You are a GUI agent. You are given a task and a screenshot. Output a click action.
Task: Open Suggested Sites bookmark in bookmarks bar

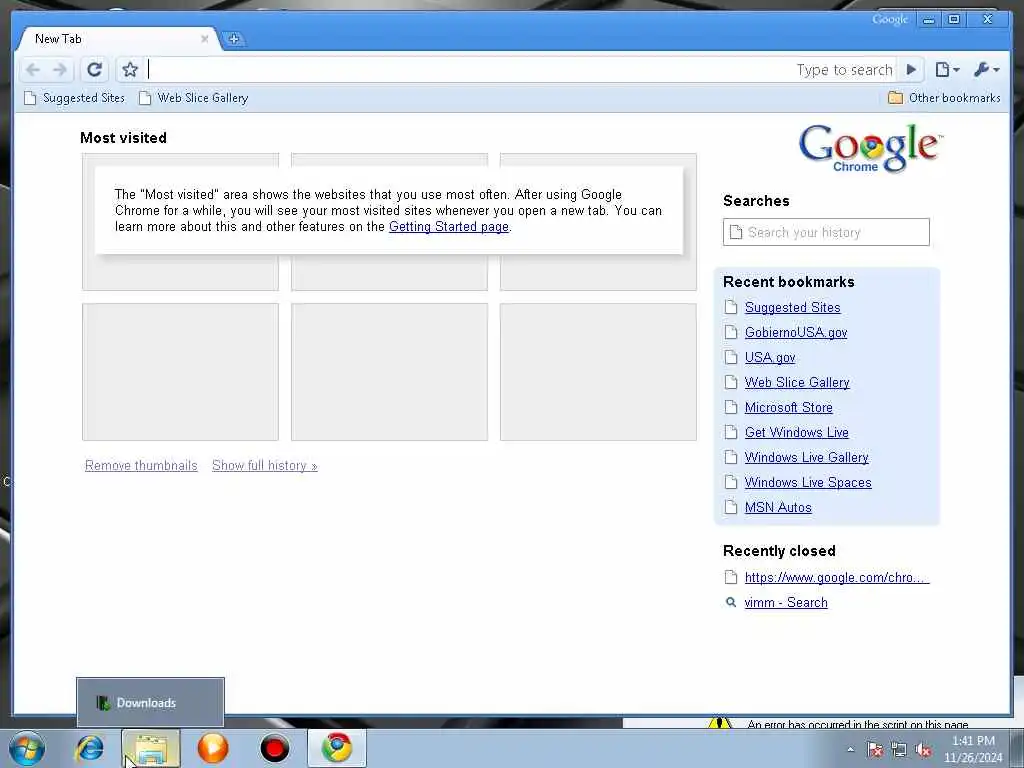[x=74, y=98]
